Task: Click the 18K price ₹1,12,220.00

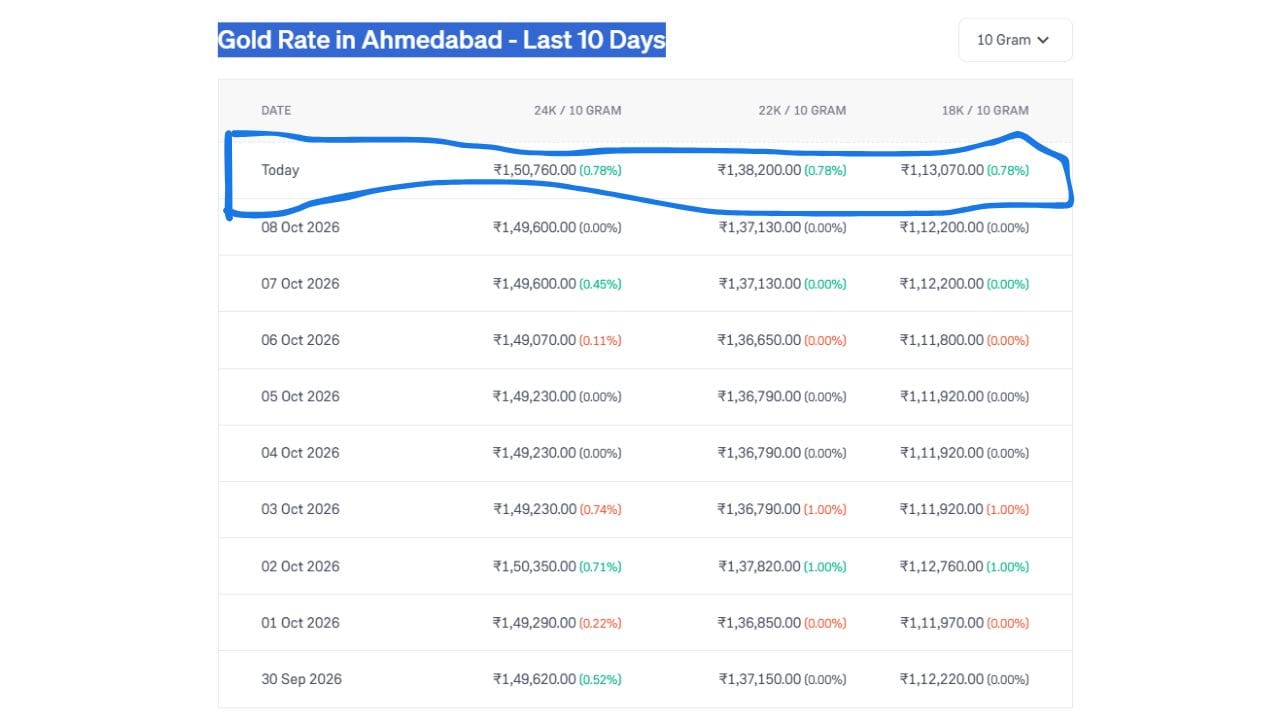Action: [942, 679]
